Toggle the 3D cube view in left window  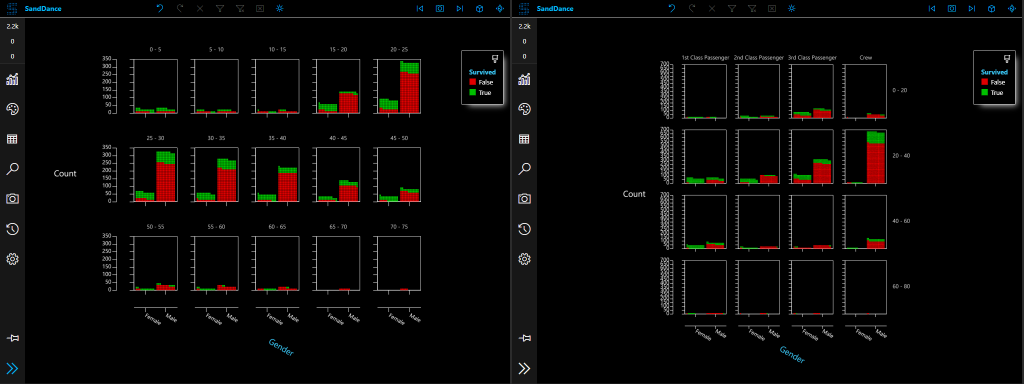(480, 8)
